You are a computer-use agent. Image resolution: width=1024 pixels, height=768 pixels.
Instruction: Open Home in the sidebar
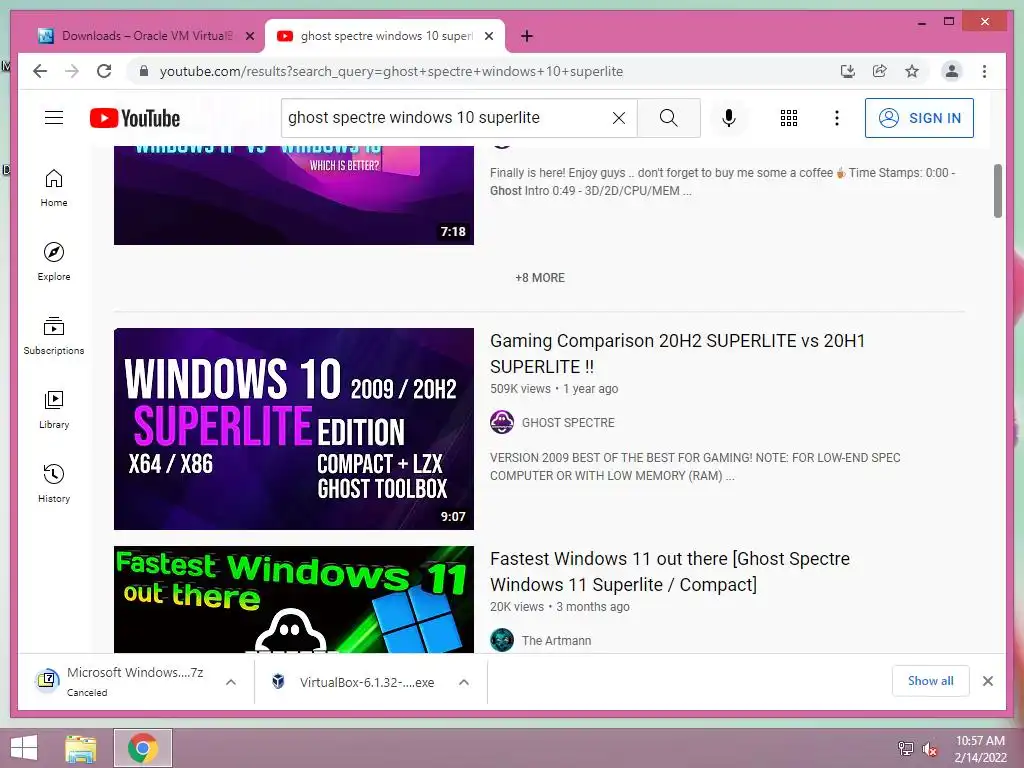coord(54,188)
